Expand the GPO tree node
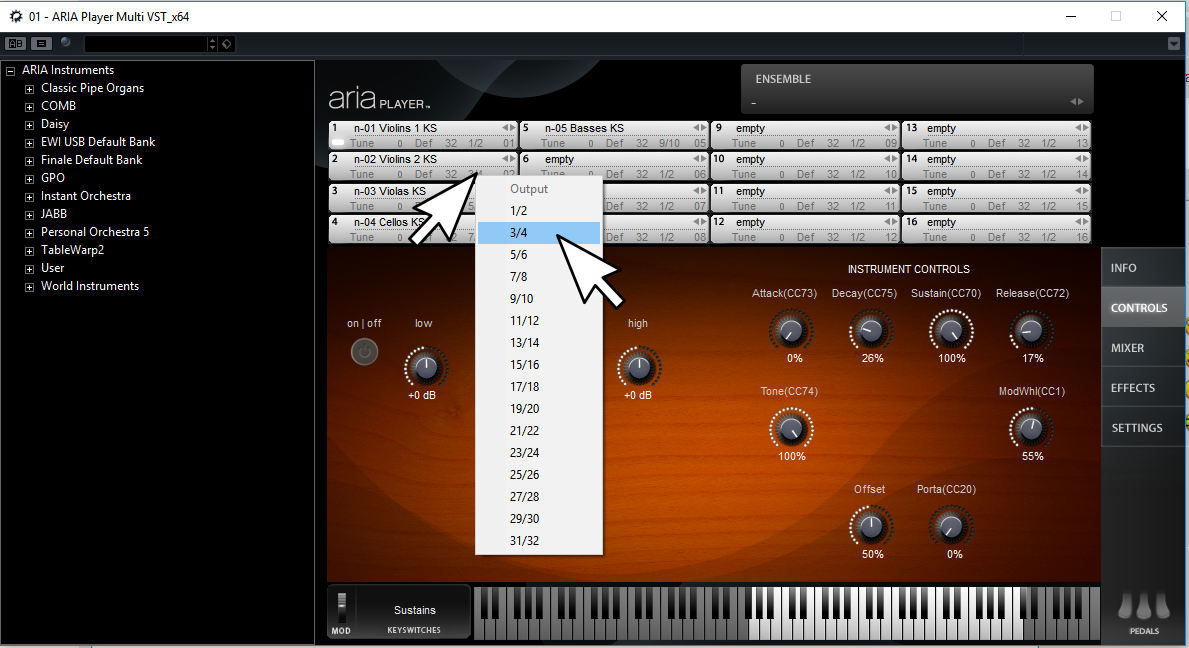 coord(30,179)
